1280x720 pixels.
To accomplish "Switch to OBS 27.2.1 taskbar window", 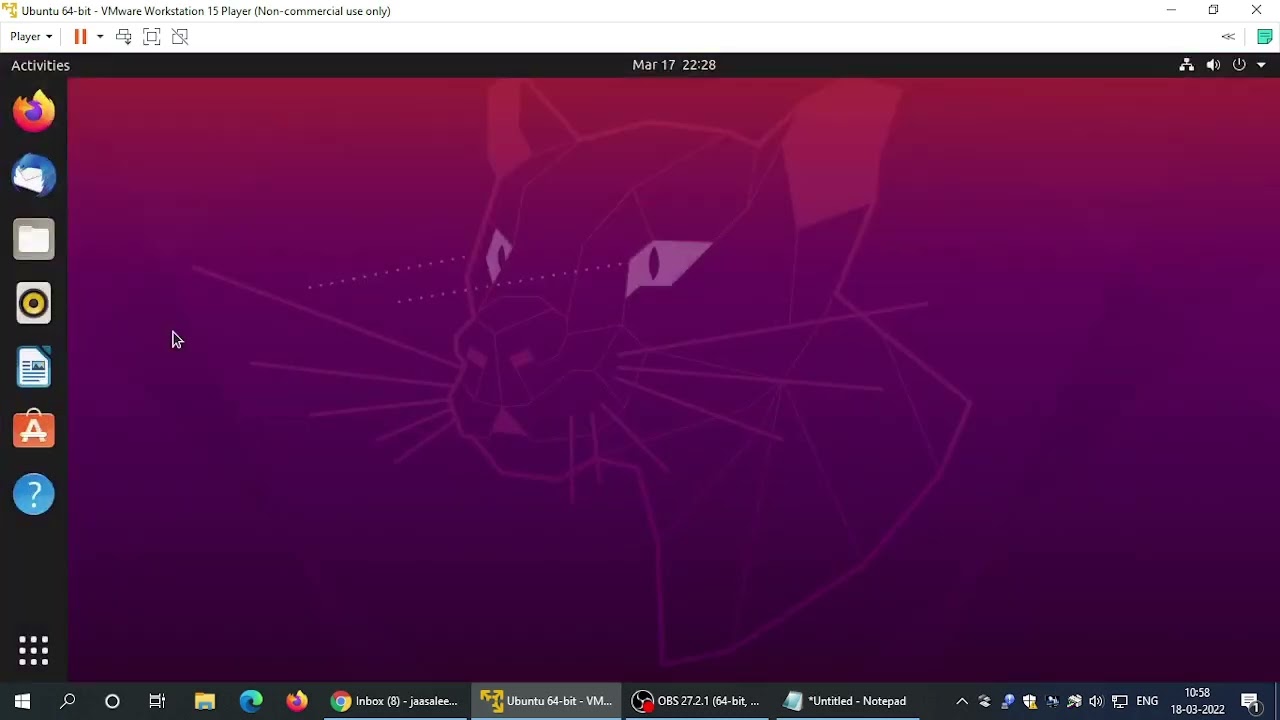I will (696, 701).
